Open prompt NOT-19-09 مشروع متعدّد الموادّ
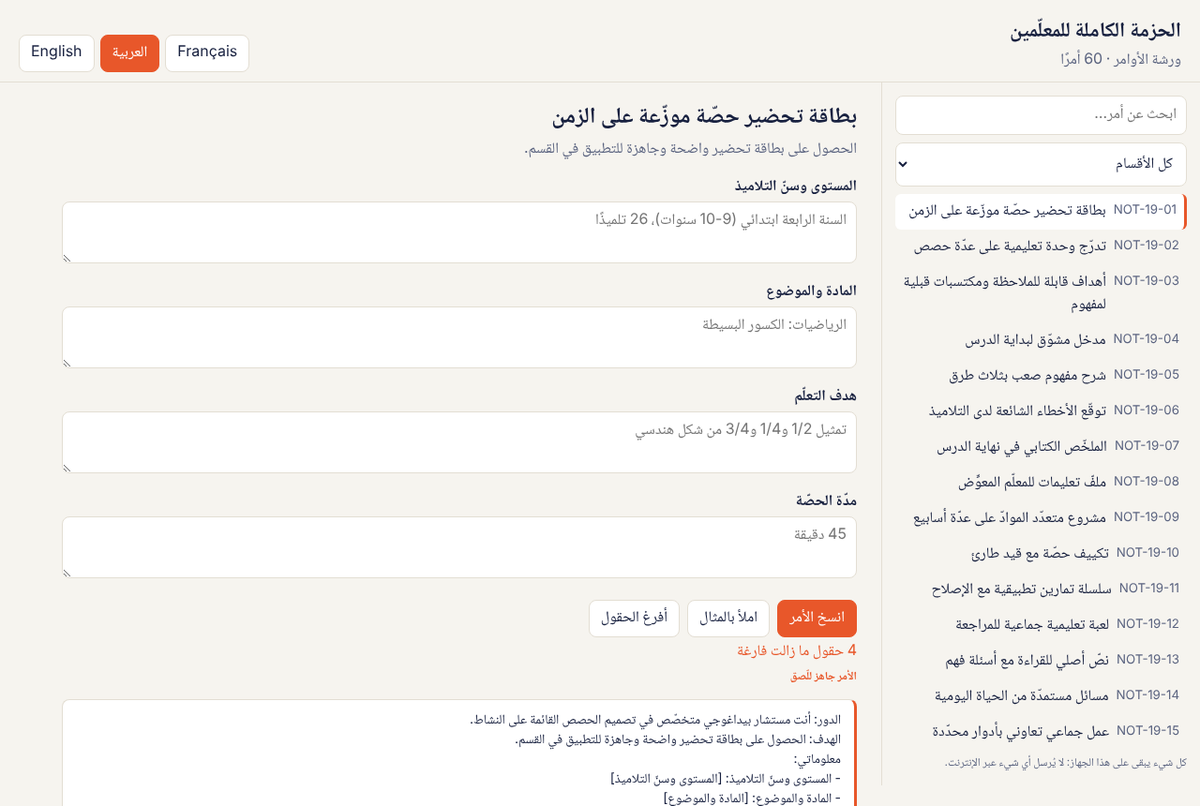Image resolution: width=1200 pixels, height=806 pixels. pos(1040,517)
